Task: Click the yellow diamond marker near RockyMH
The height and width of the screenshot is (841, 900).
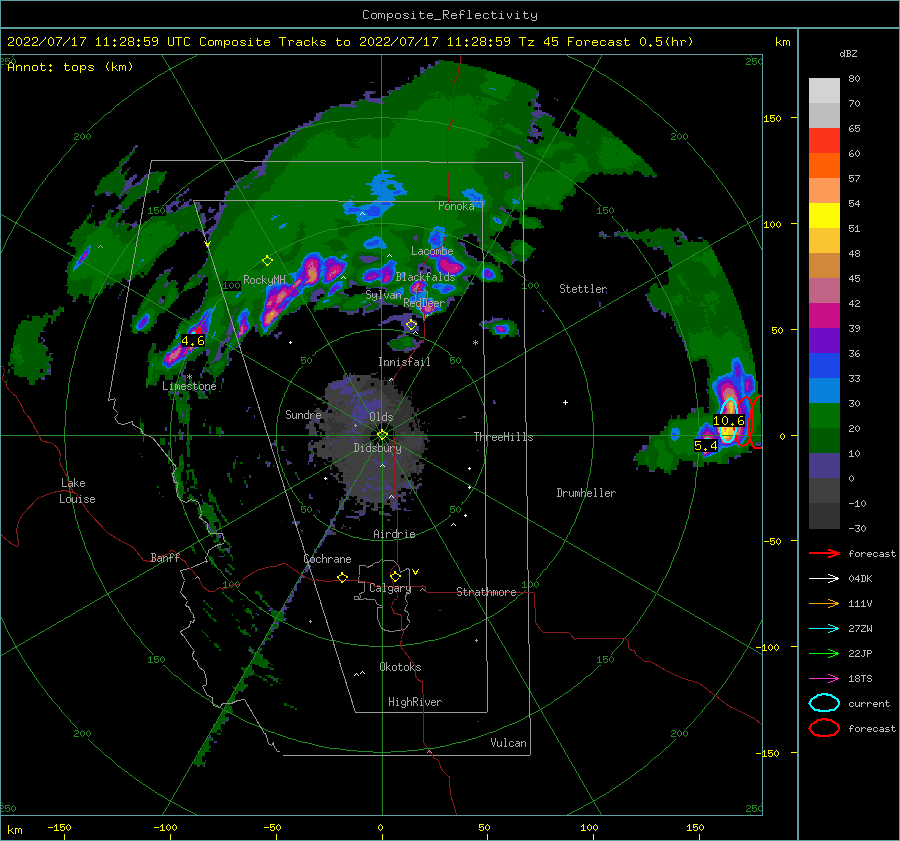Action: [x=267, y=261]
